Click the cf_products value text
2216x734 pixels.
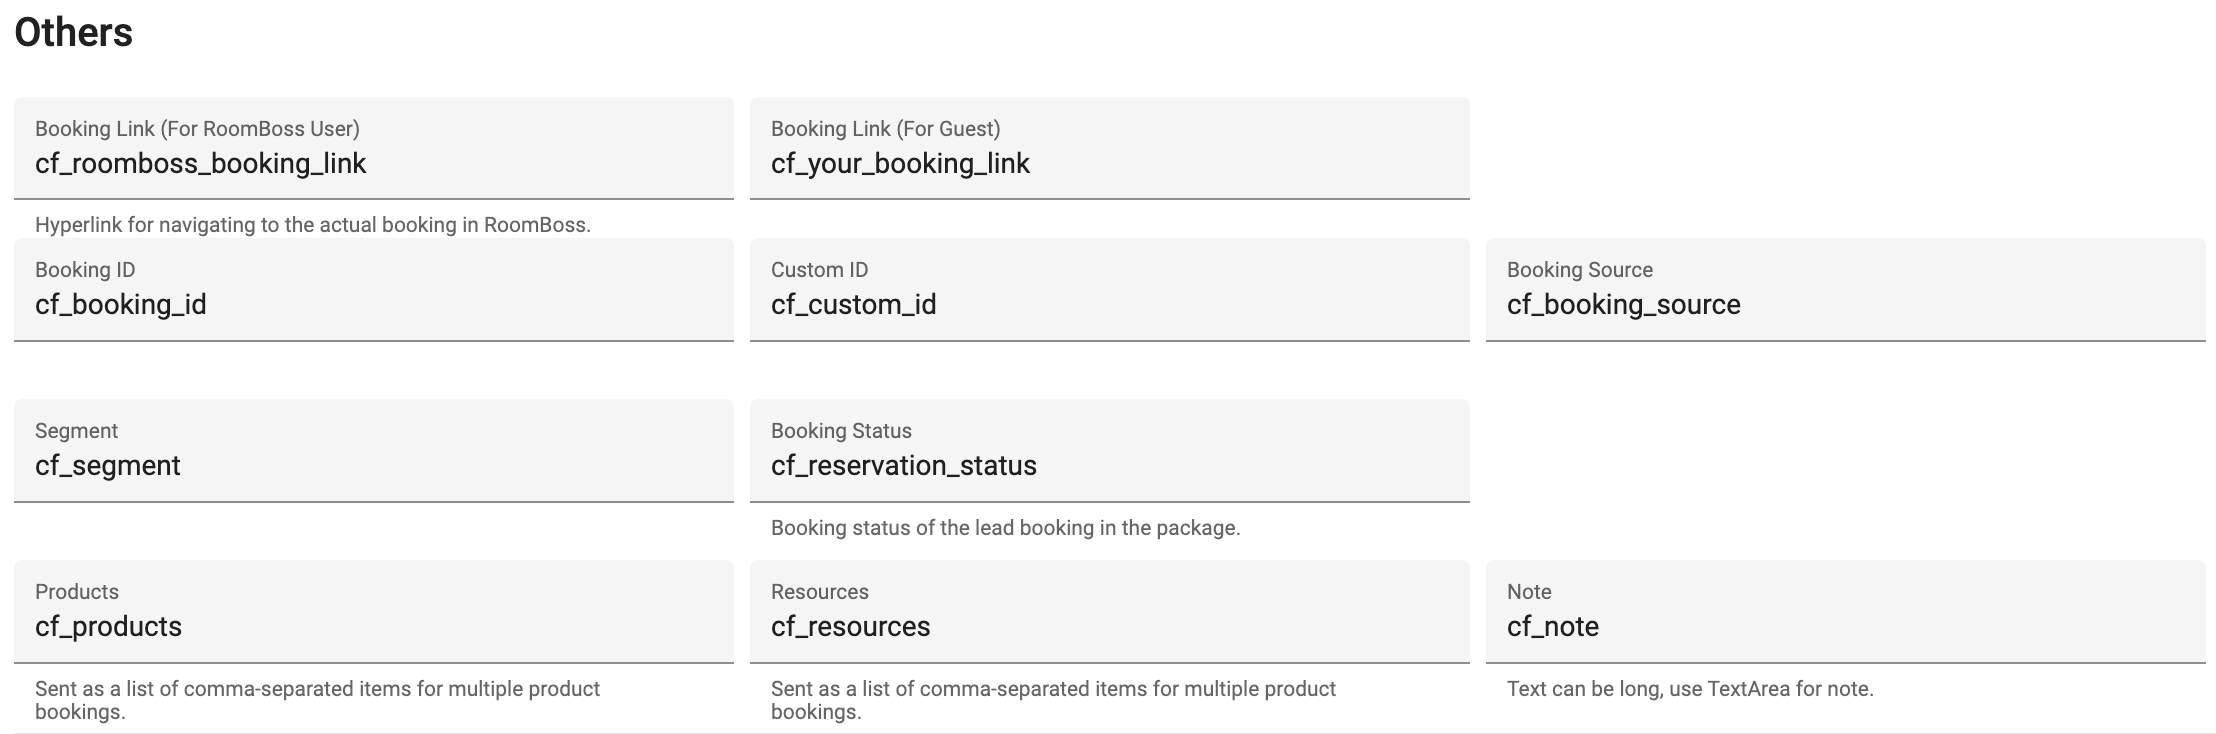pos(109,627)
